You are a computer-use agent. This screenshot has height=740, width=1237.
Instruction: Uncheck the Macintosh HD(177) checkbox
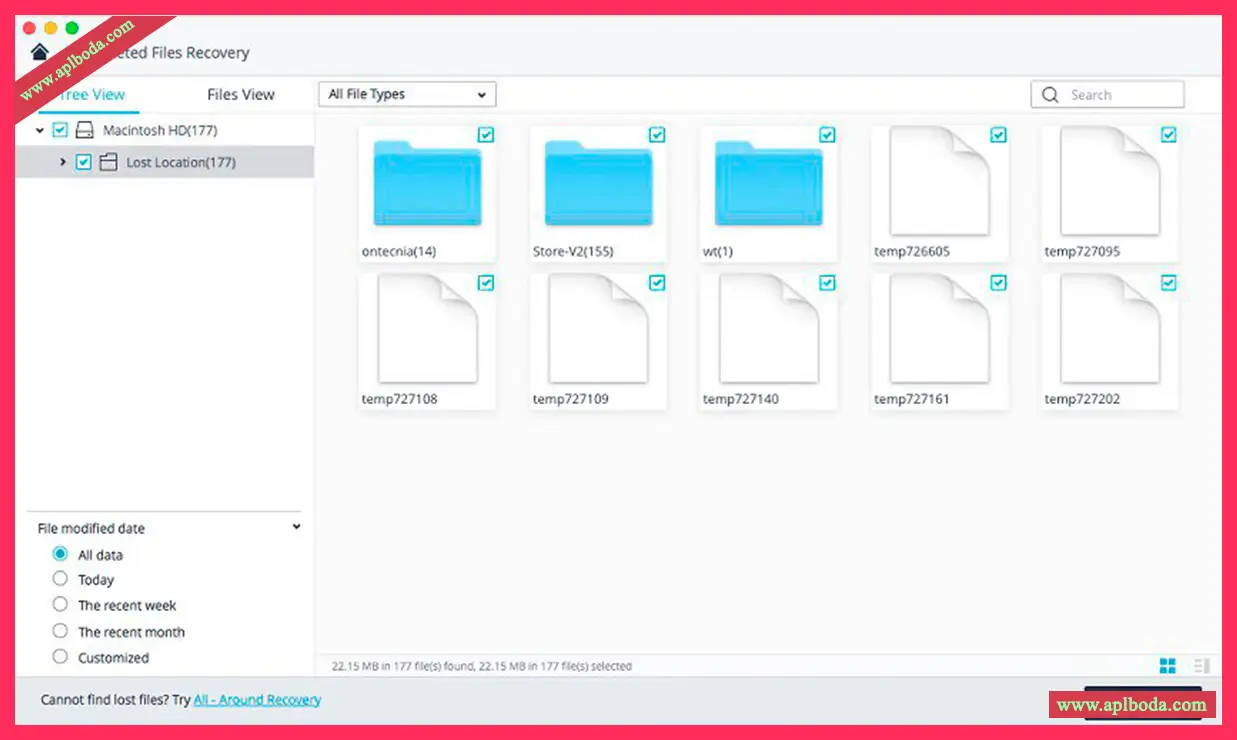[x=60, y=130]
